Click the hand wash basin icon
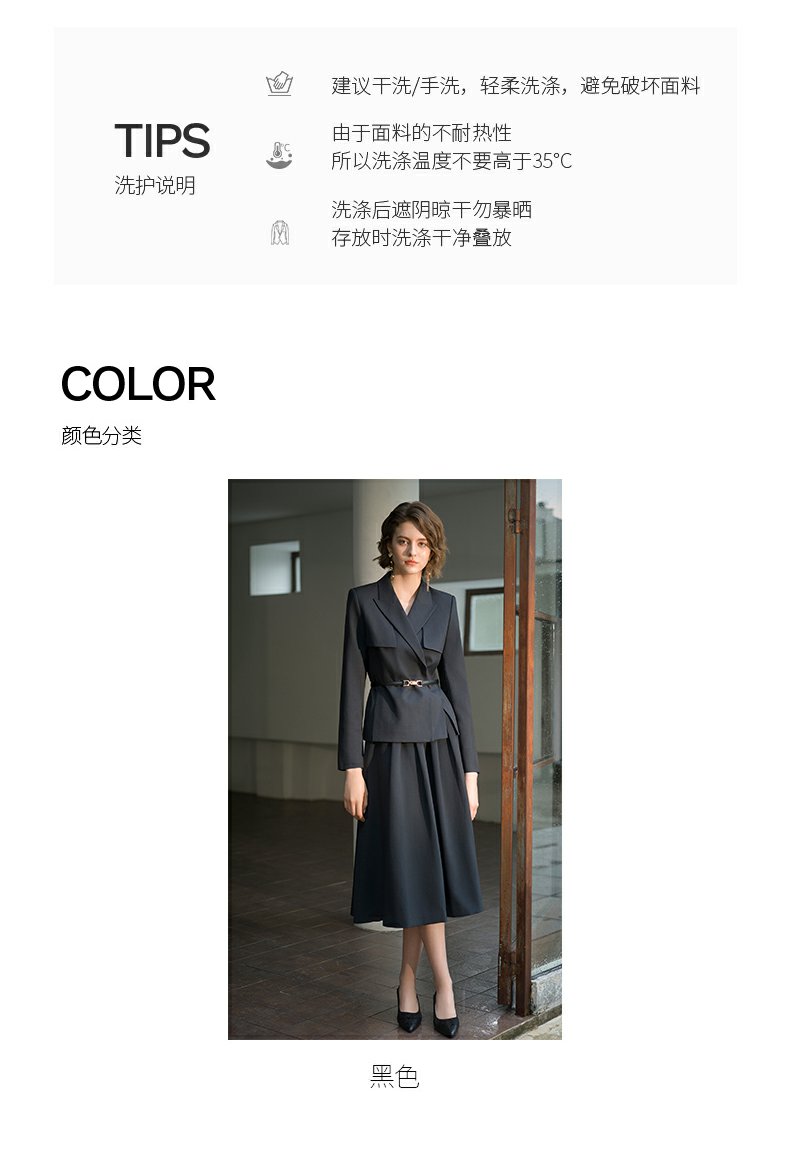 [x=279, y=83]
